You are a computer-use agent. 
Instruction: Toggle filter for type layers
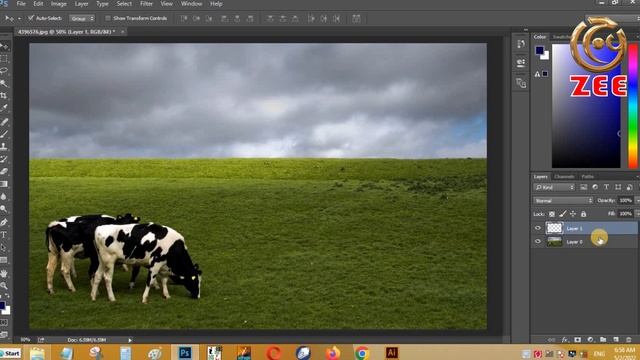(x=607, y=187)
